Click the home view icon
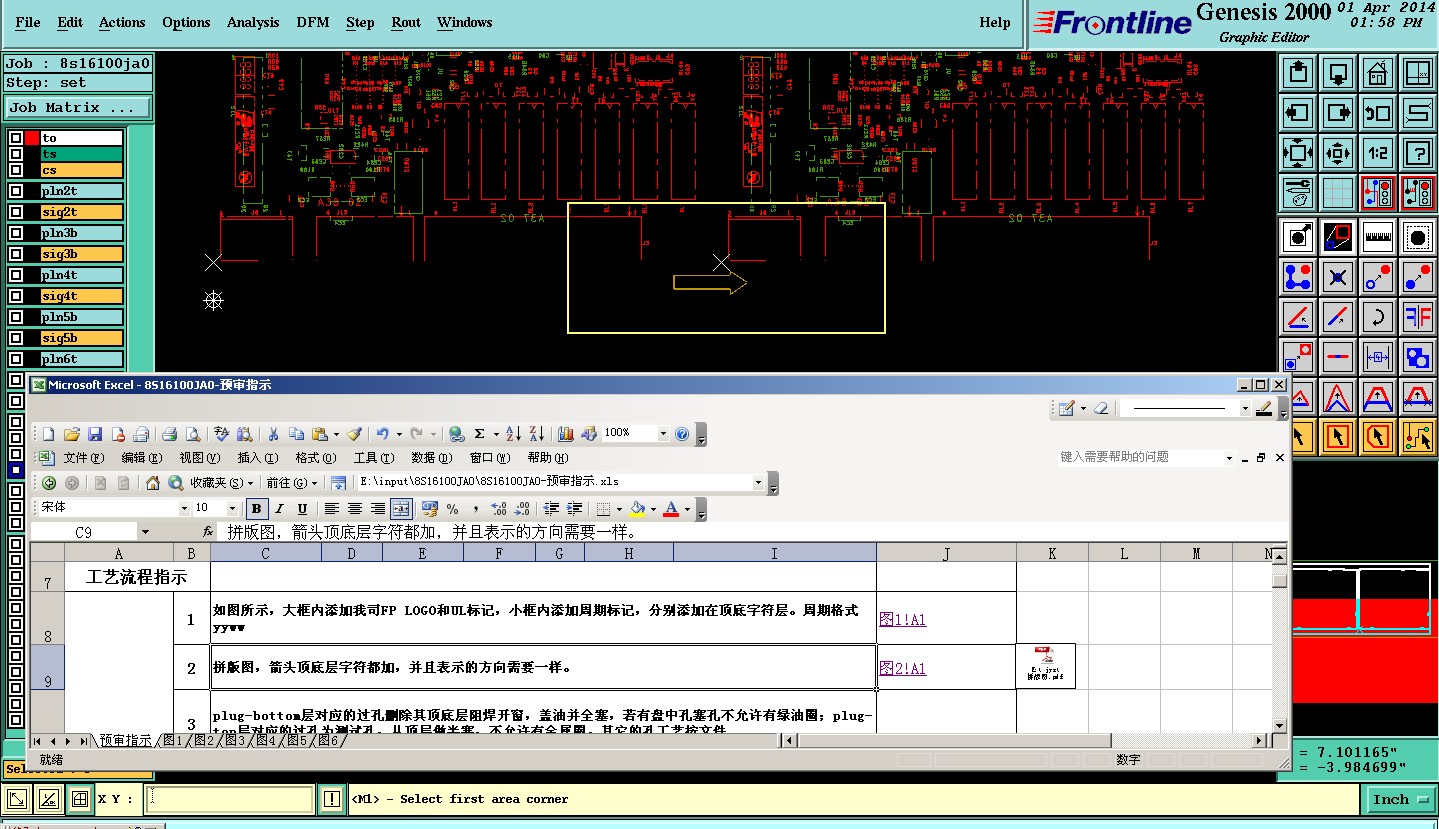1439x829 pixels. (x=1378, y=73)
